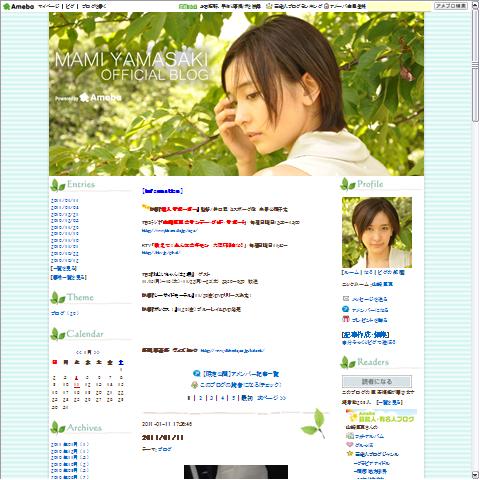The image size is (480, 480).
Task: Open the 2011/01/11 post title
Action: tap(163, 438)
